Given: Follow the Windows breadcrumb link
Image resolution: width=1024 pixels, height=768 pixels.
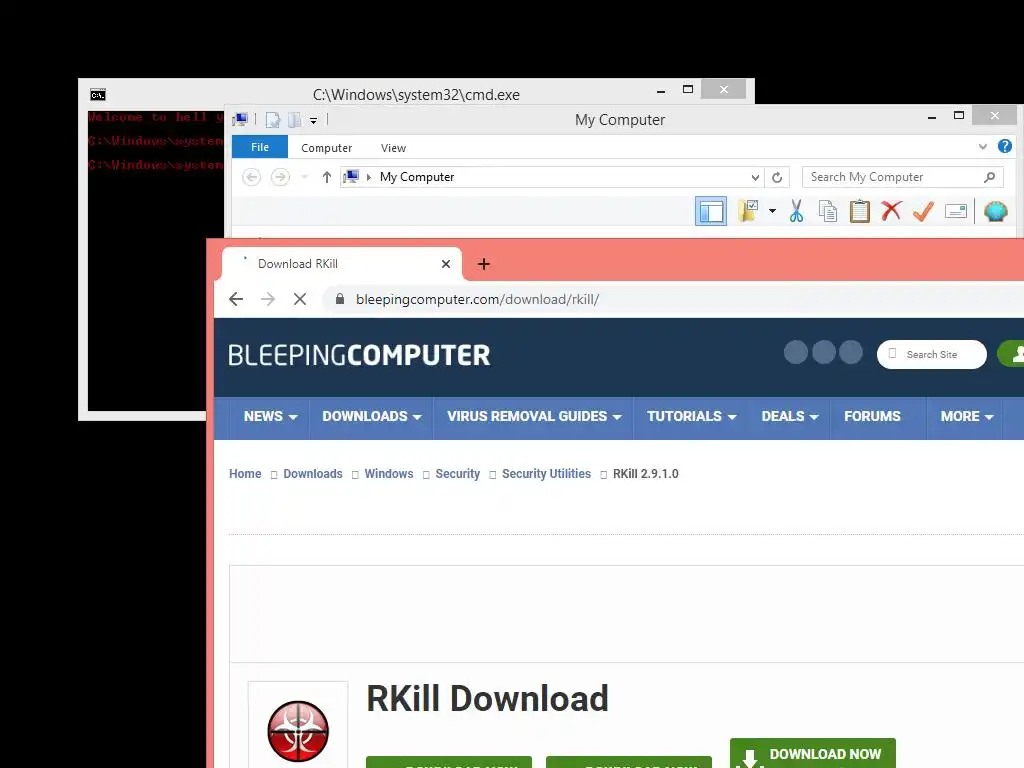Looking at the screenshot, I should 389,473.
